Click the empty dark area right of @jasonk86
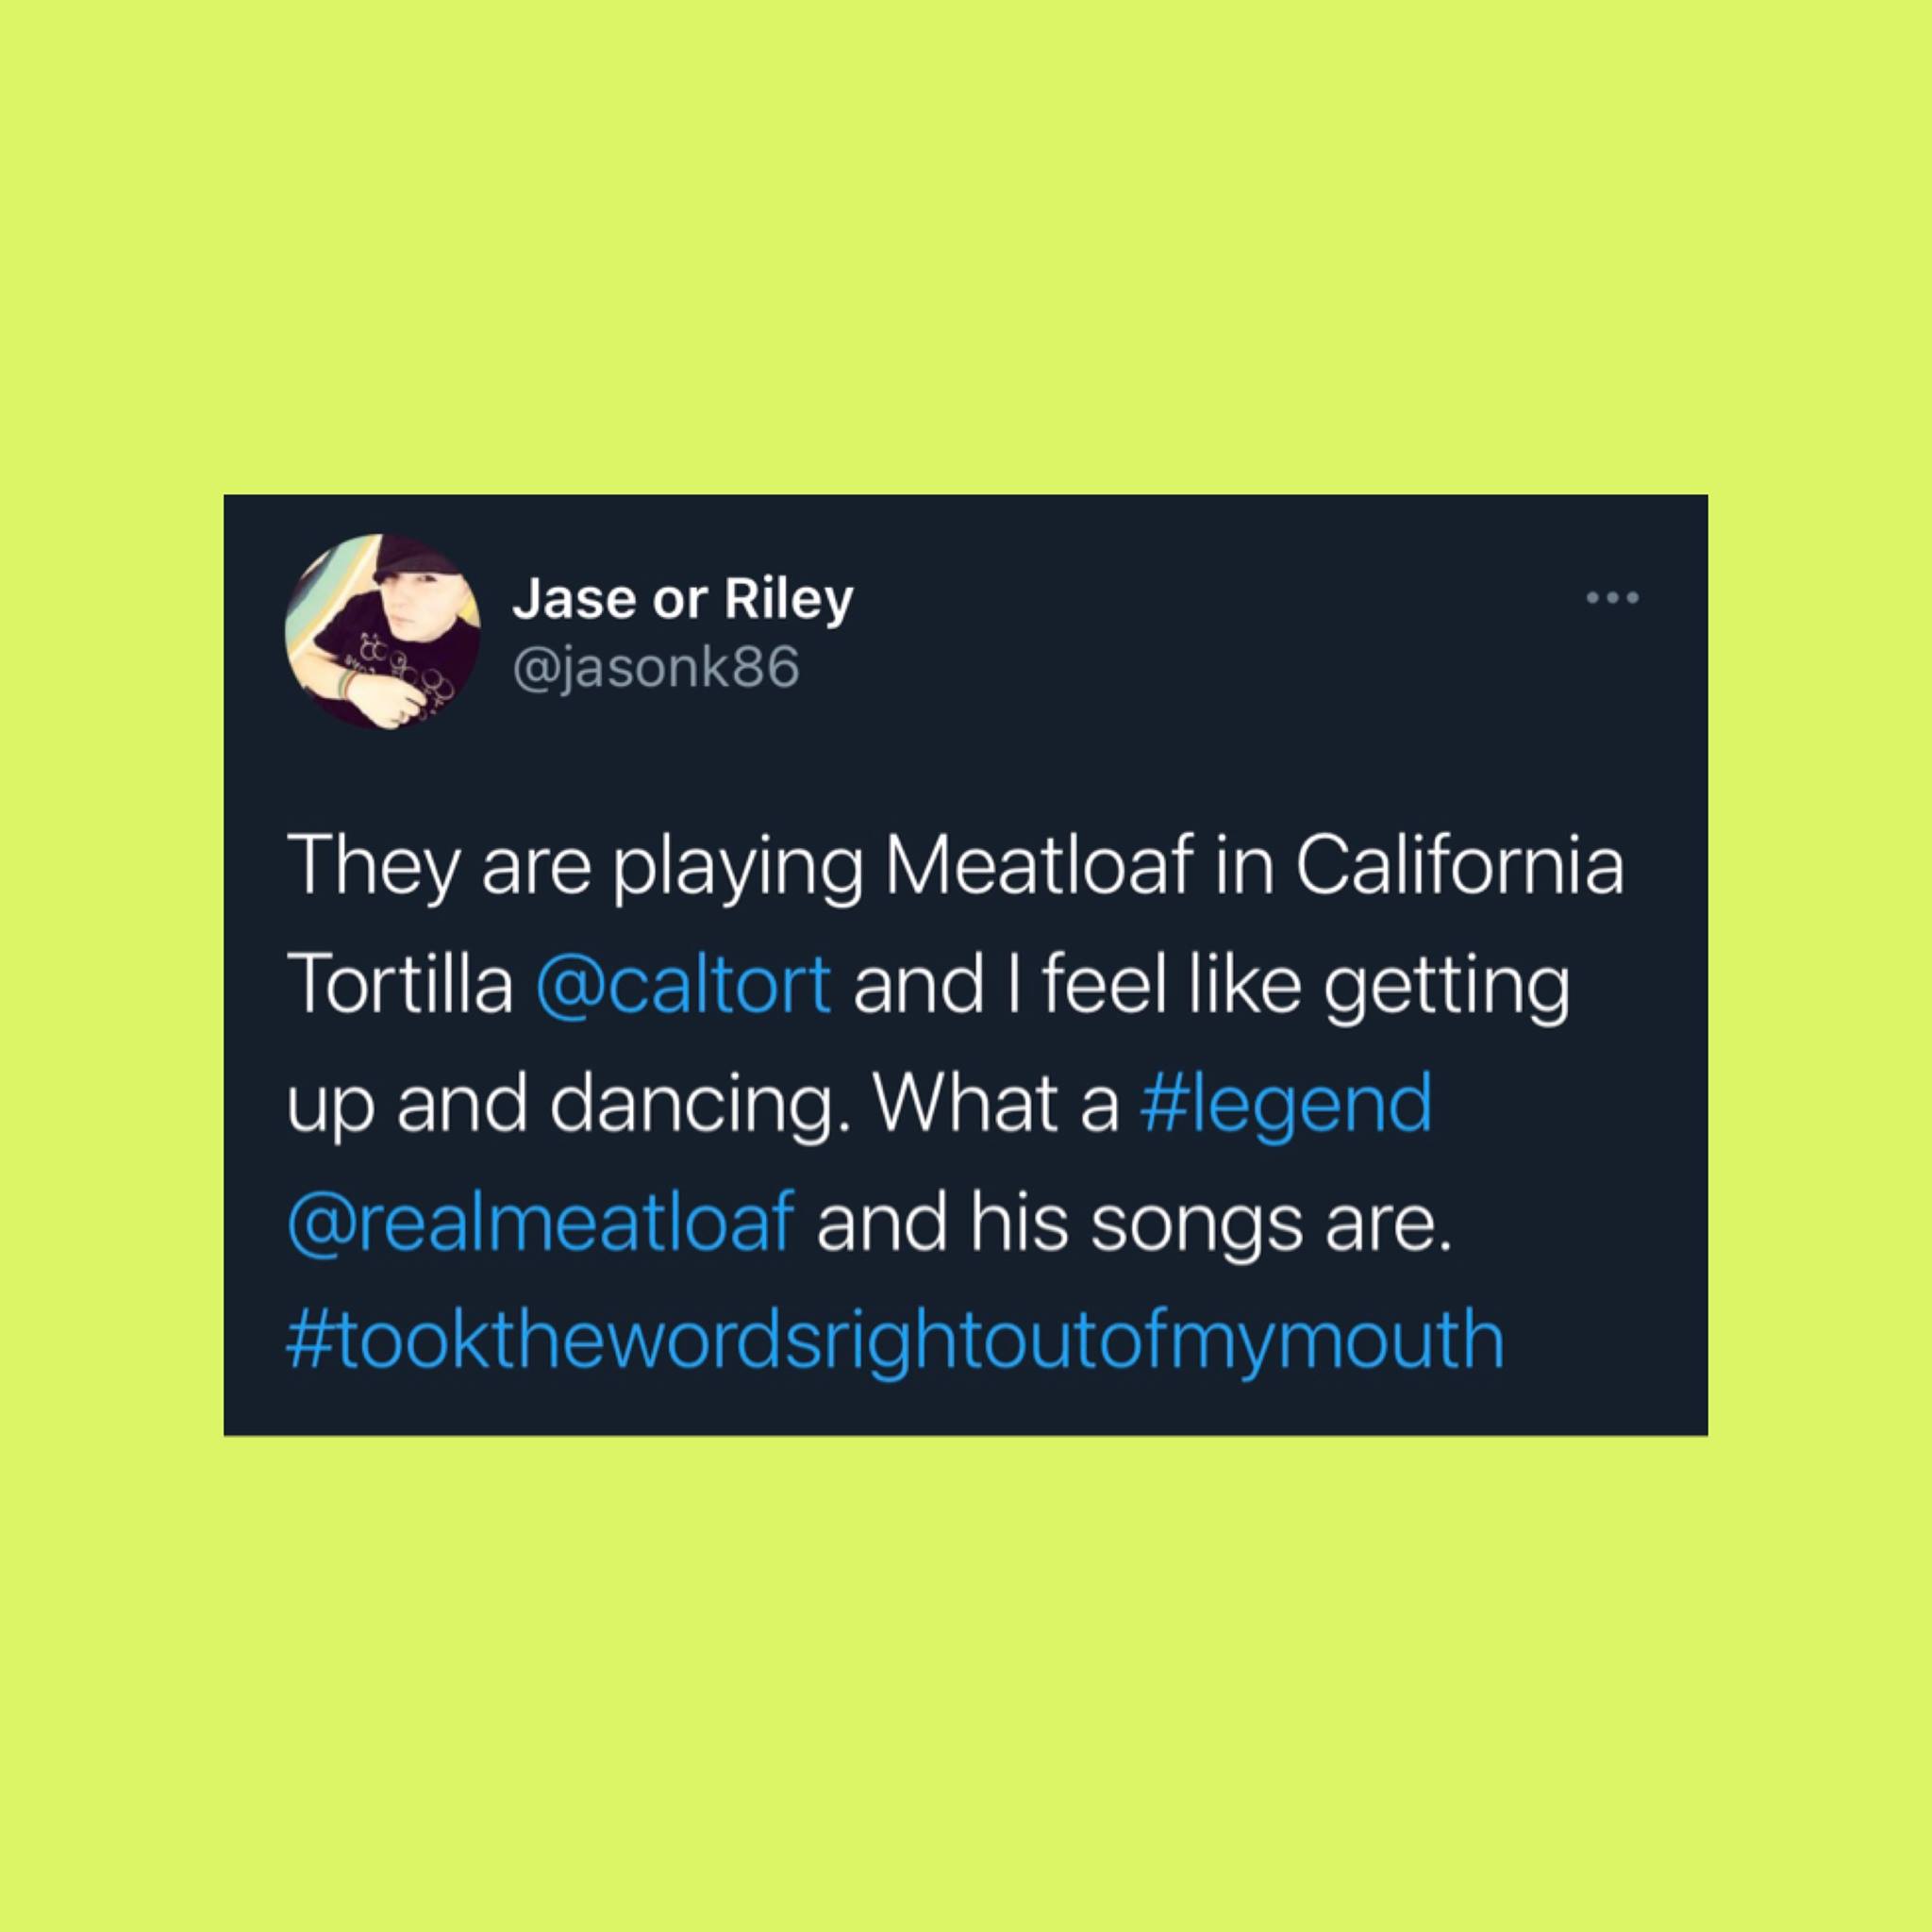 click(1200, 667)
